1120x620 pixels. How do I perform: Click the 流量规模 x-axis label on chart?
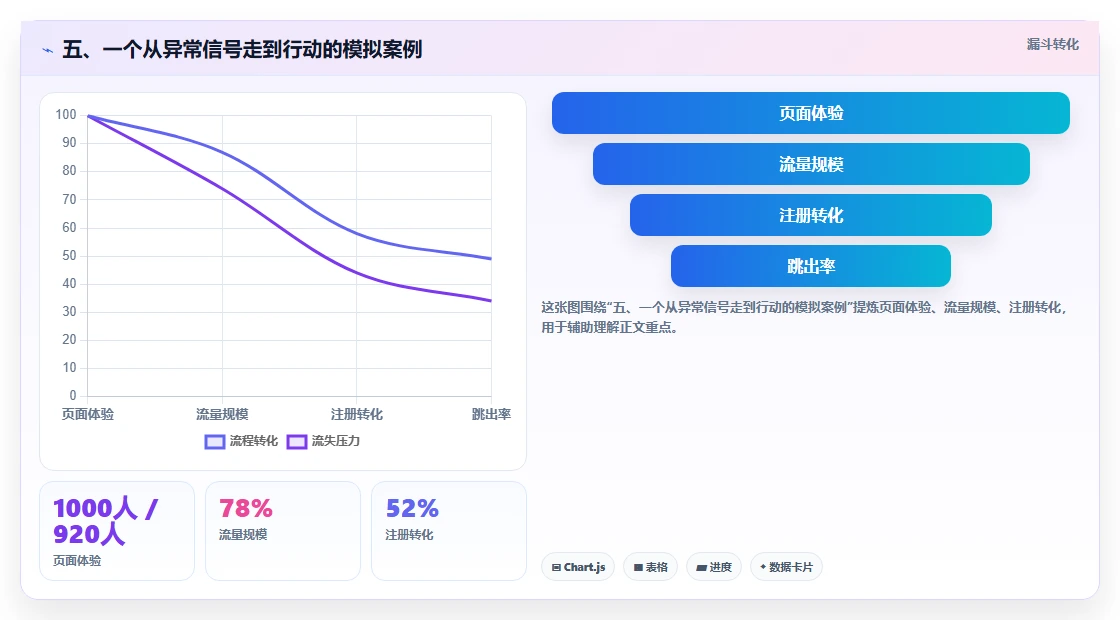coord(222,414)
